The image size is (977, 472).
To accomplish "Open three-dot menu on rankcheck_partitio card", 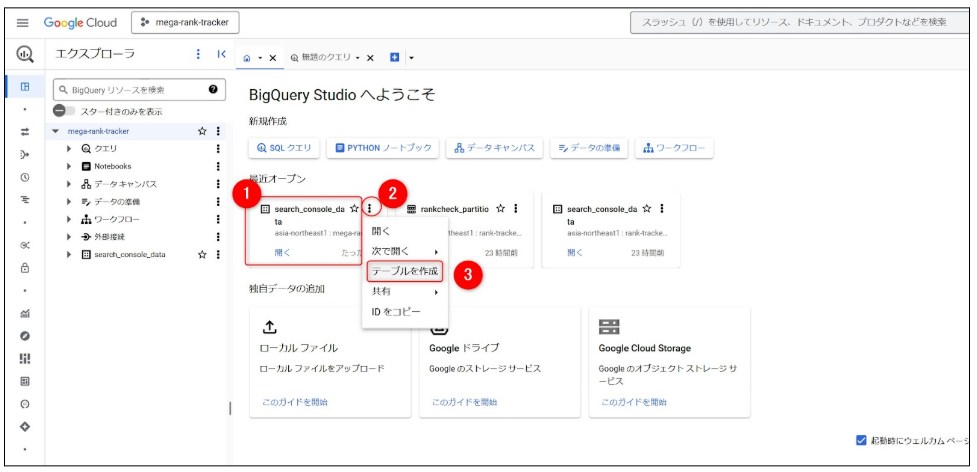I will point(515,209).
